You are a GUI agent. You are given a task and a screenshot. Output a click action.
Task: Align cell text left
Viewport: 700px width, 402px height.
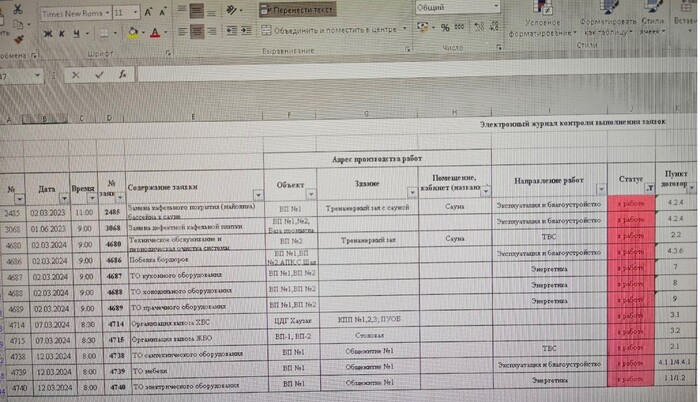[182, 31]
